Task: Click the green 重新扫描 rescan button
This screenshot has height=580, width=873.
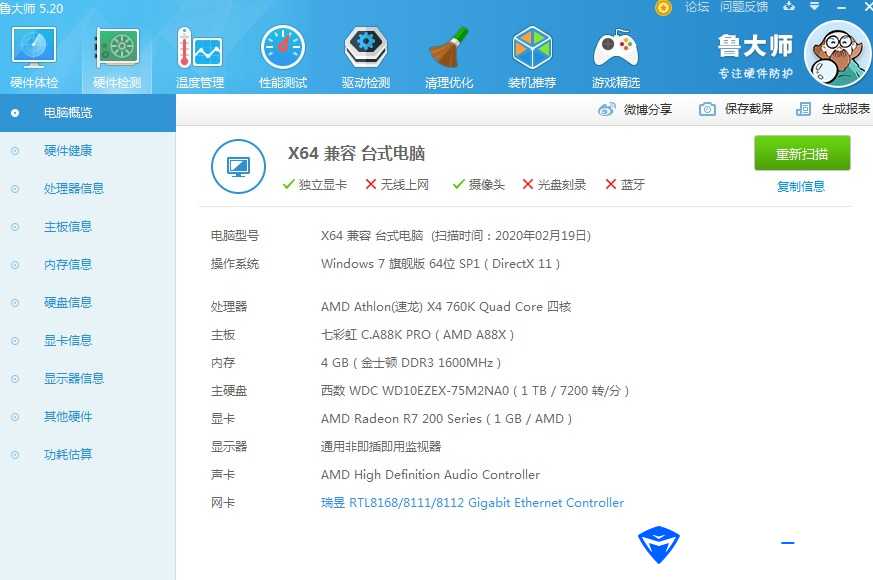Action: pyautogui.click(x=802, y=153)
